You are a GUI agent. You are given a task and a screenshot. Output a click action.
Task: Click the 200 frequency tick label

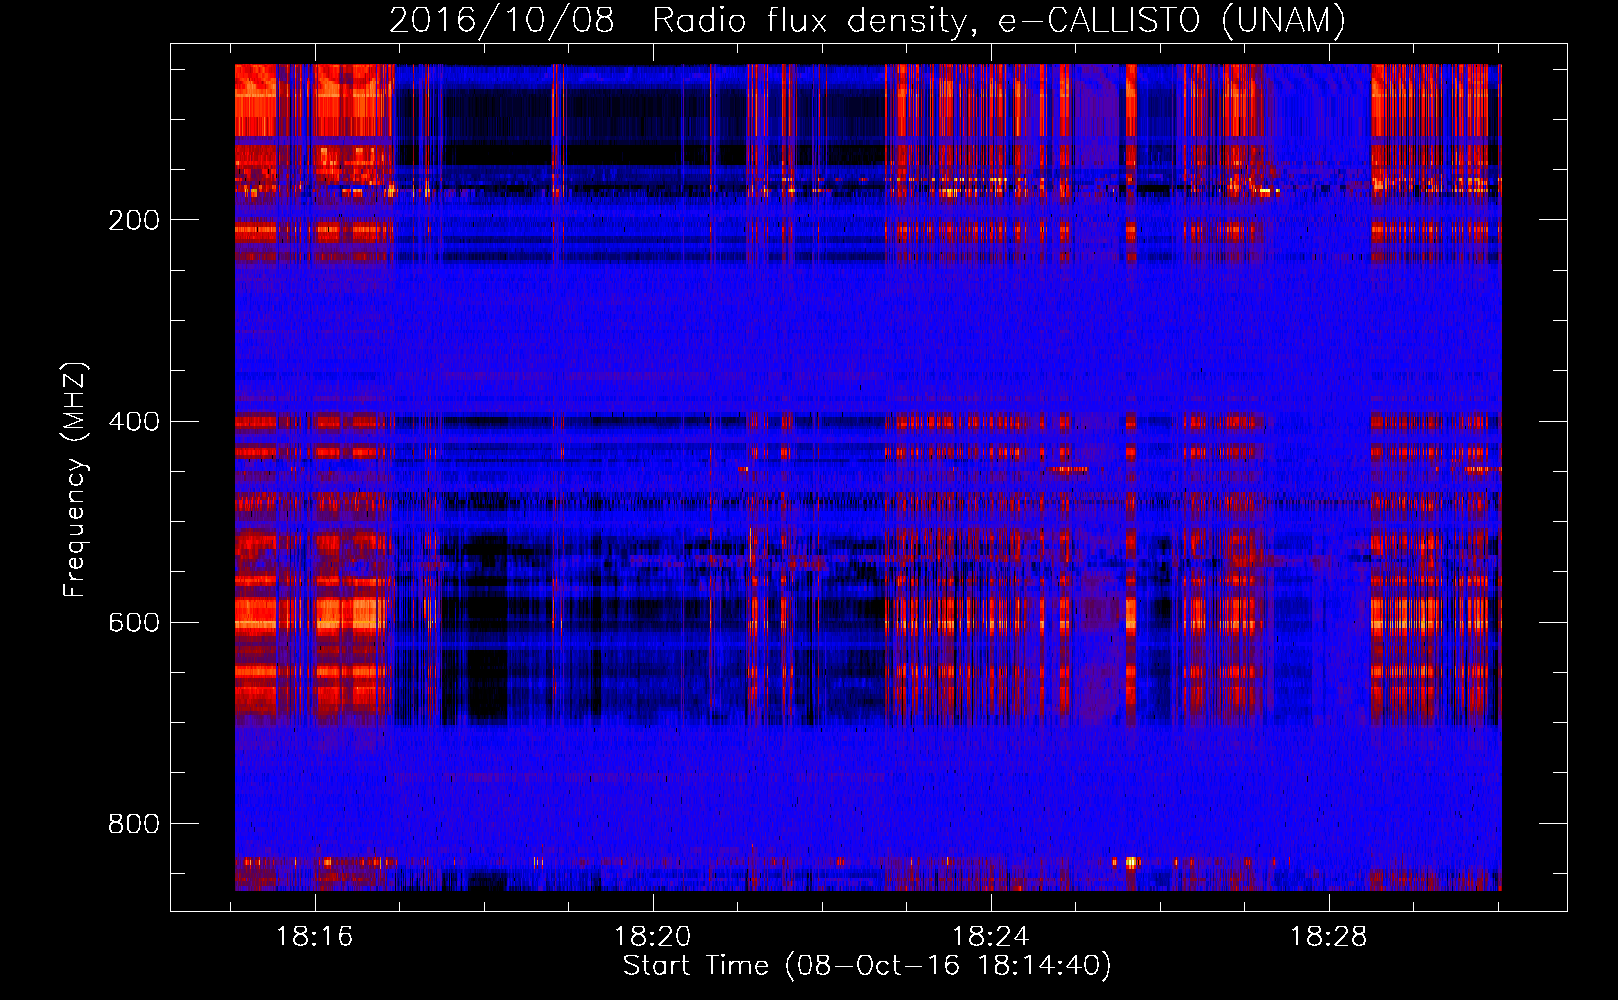pyautogui.click(x=134, y=220)
